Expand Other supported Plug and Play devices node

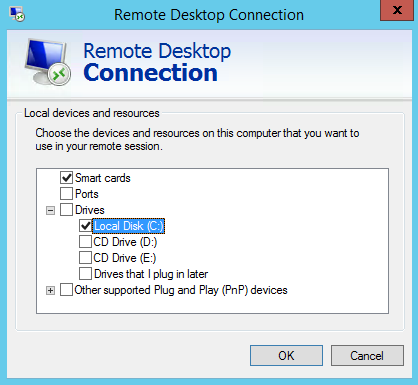click(50, 290)
